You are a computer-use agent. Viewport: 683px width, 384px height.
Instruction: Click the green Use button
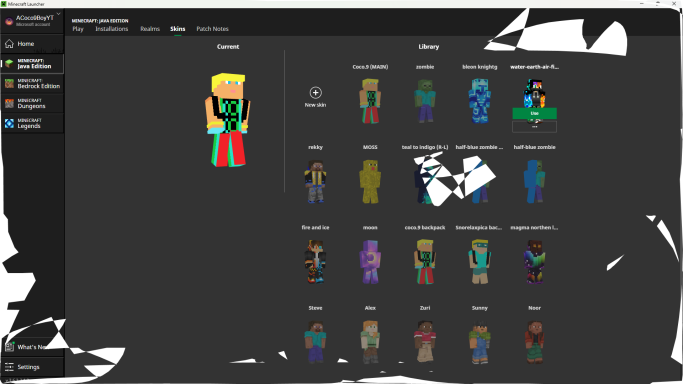click(x=534, y=113)
